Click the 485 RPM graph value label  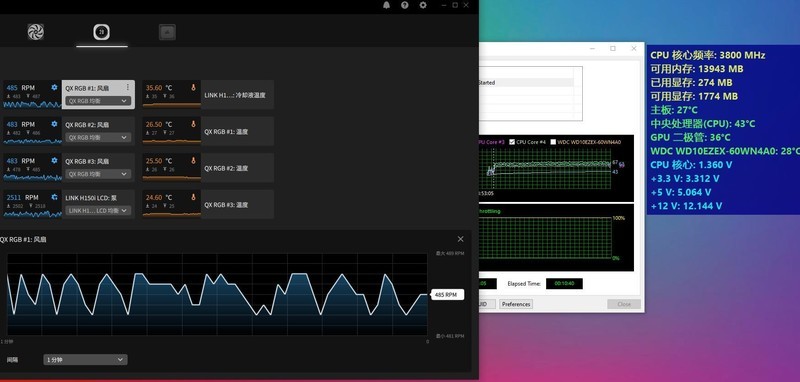click(447, 295)
